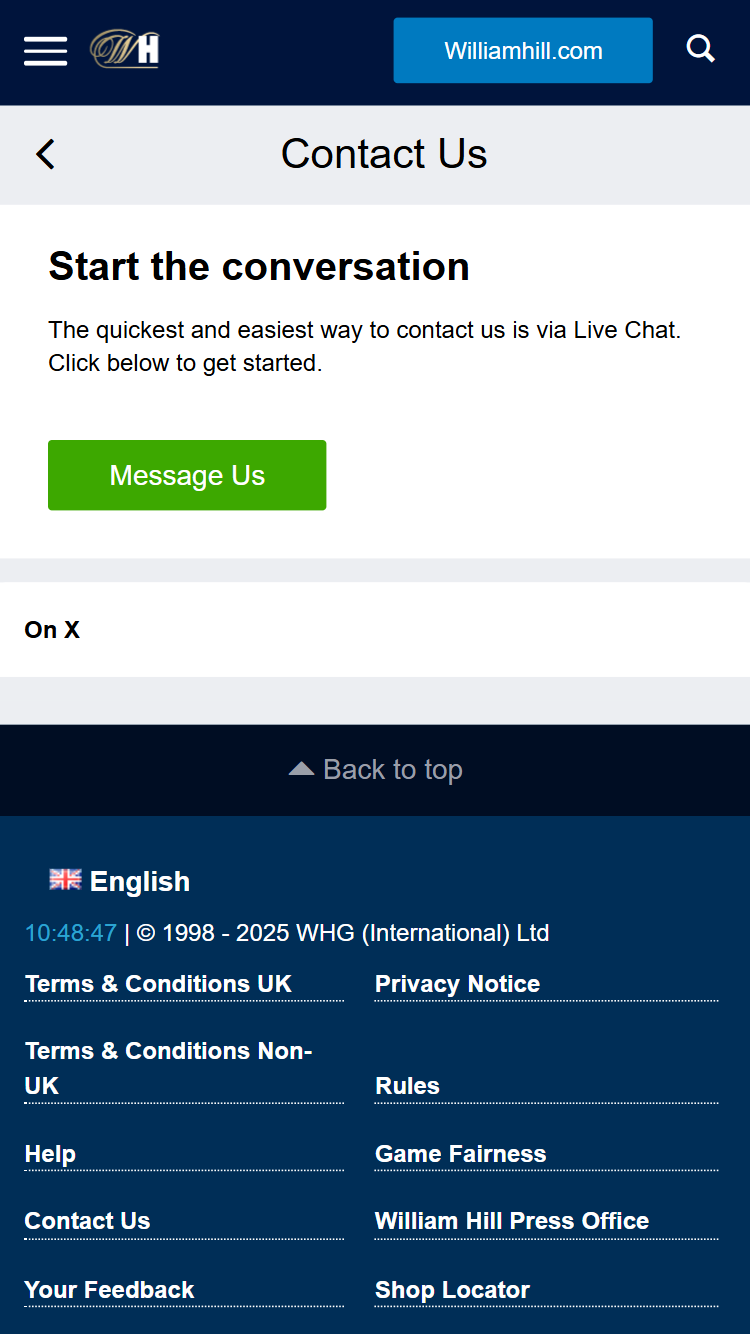Open the Williamhill.com button

pos(523,50)
